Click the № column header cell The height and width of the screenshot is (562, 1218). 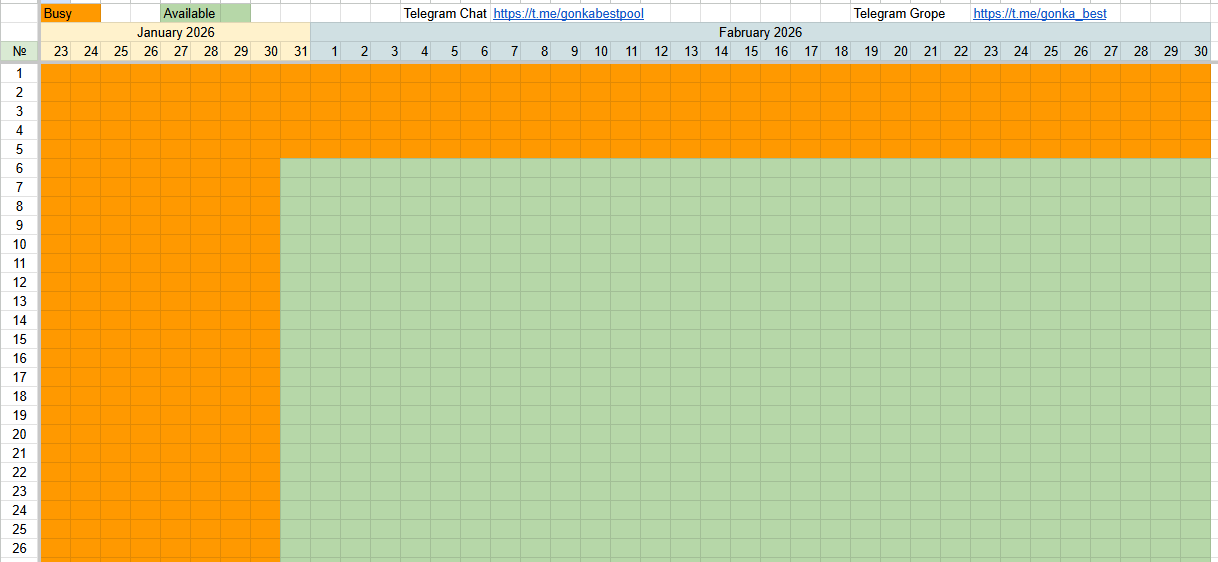pyautogui.click(x=20, y=51)
